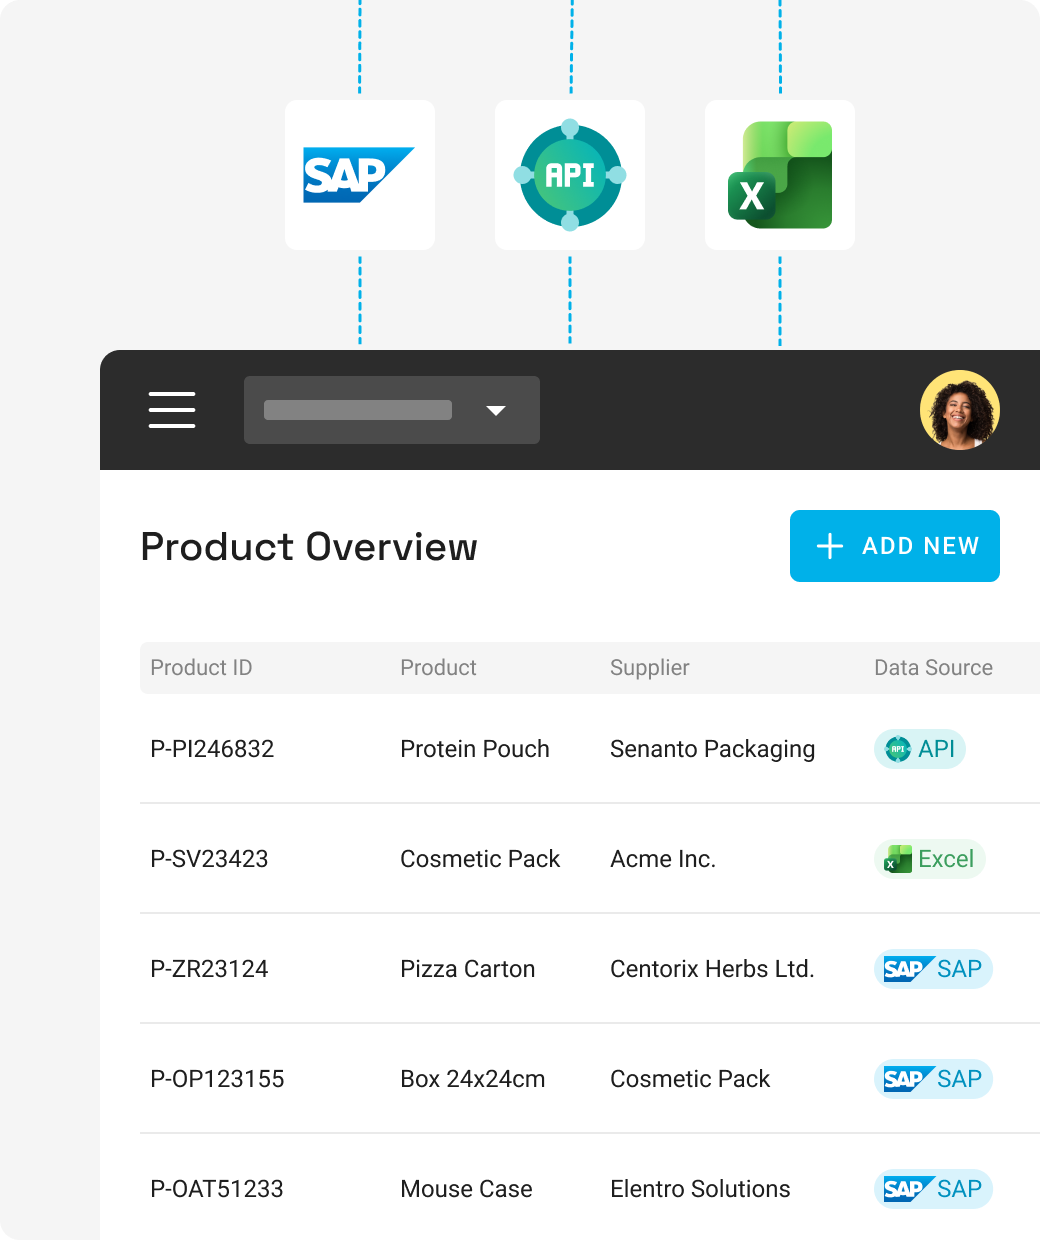
Task: Click the API connector icon tile
Action: coord(570,175)
